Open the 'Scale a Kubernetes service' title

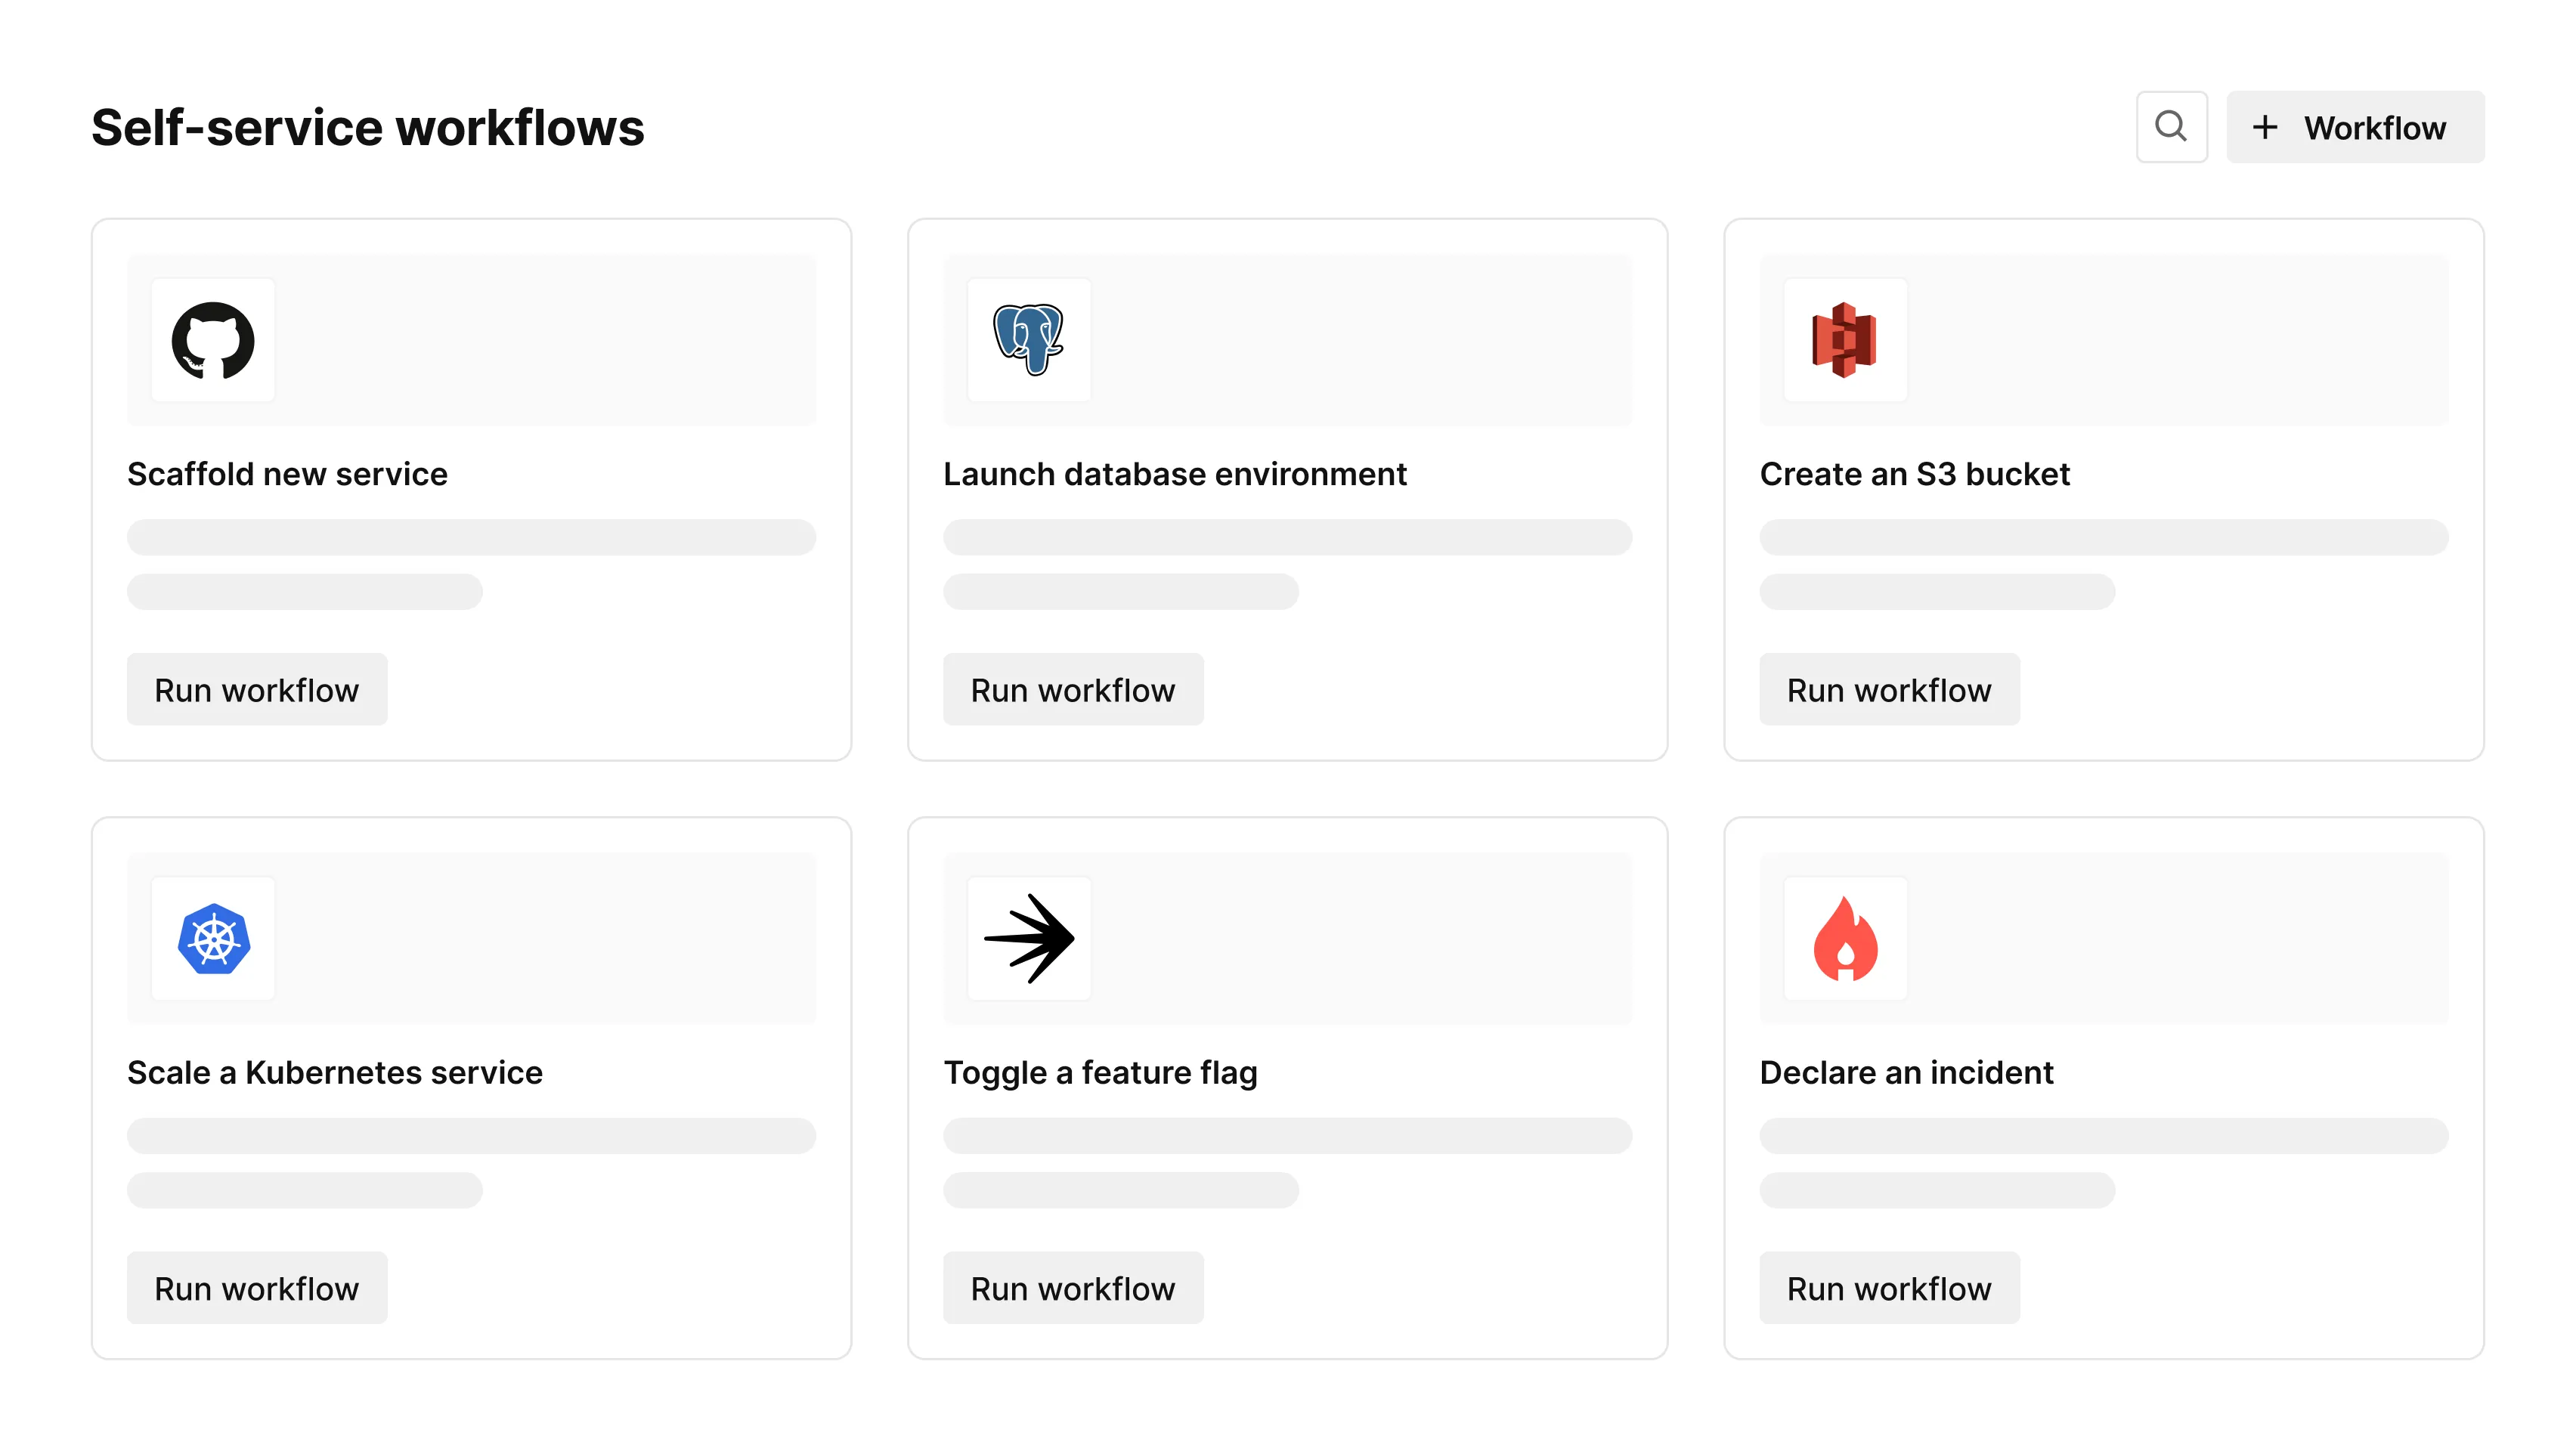[335, 1072]
